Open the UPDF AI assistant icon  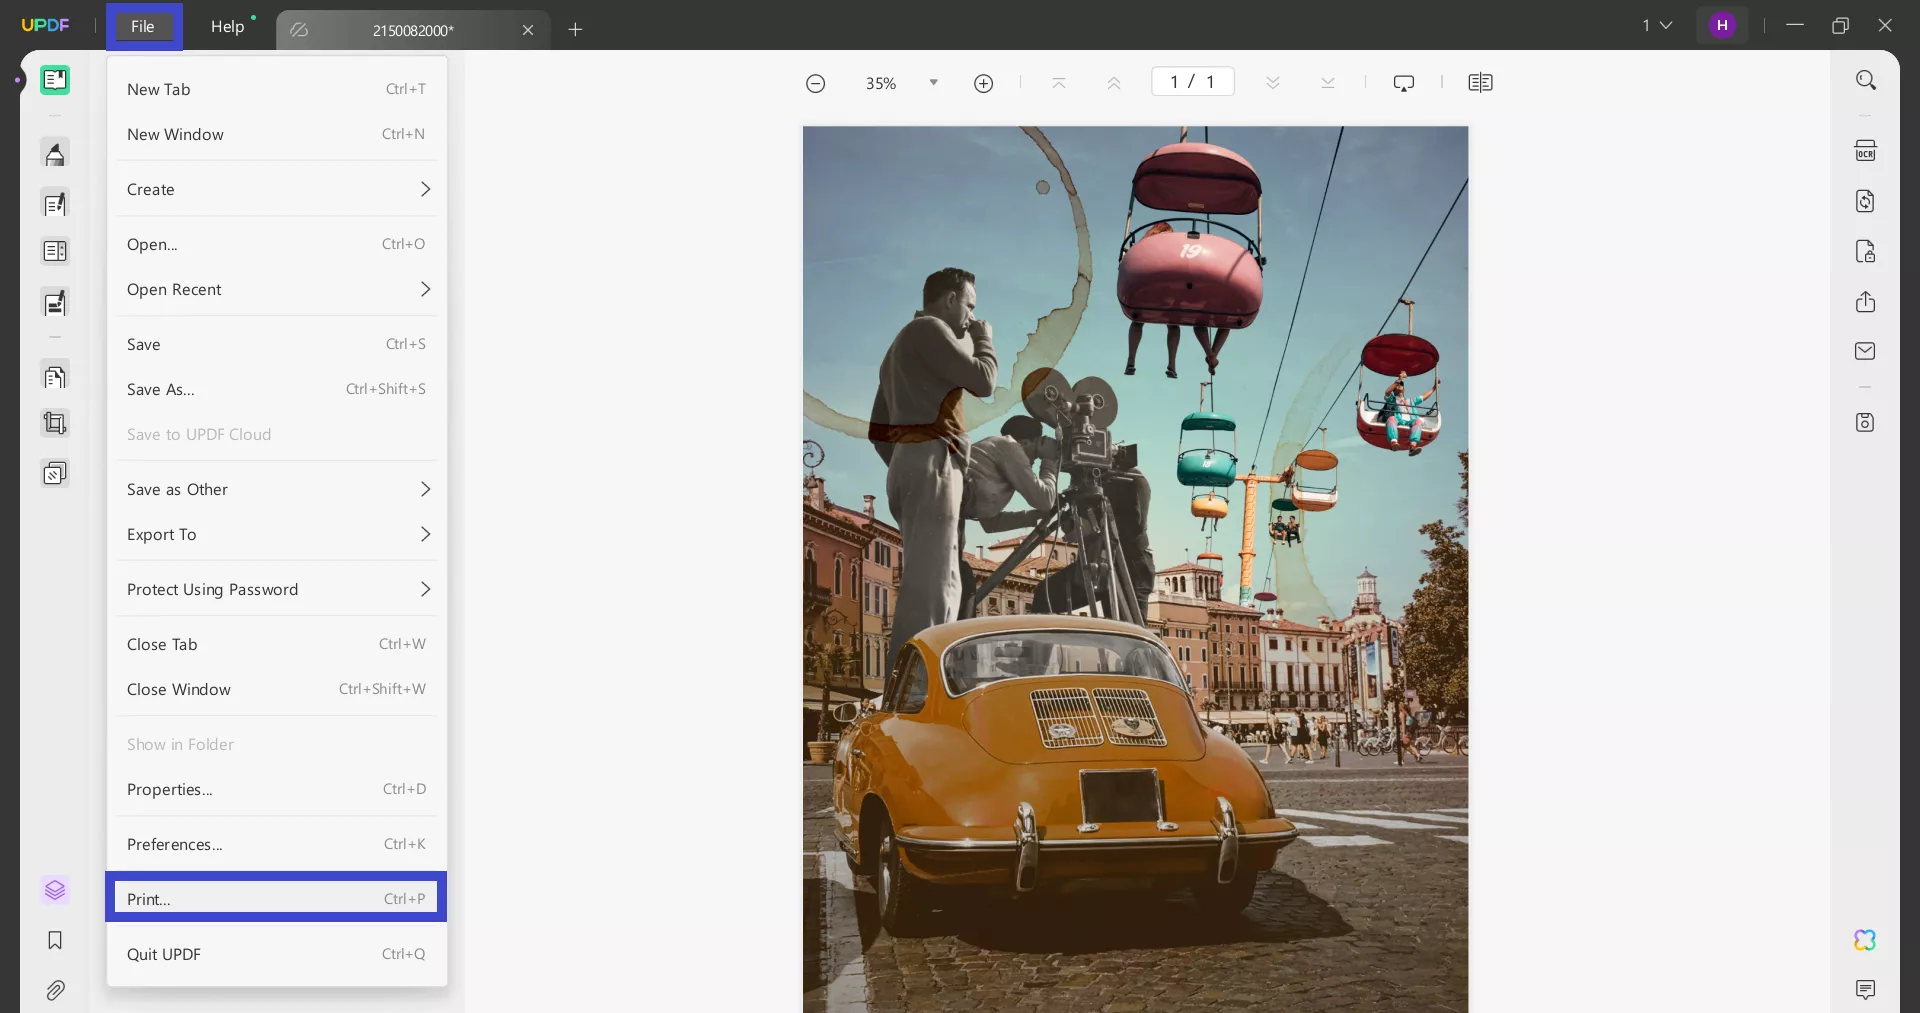tap(1864, 940)
